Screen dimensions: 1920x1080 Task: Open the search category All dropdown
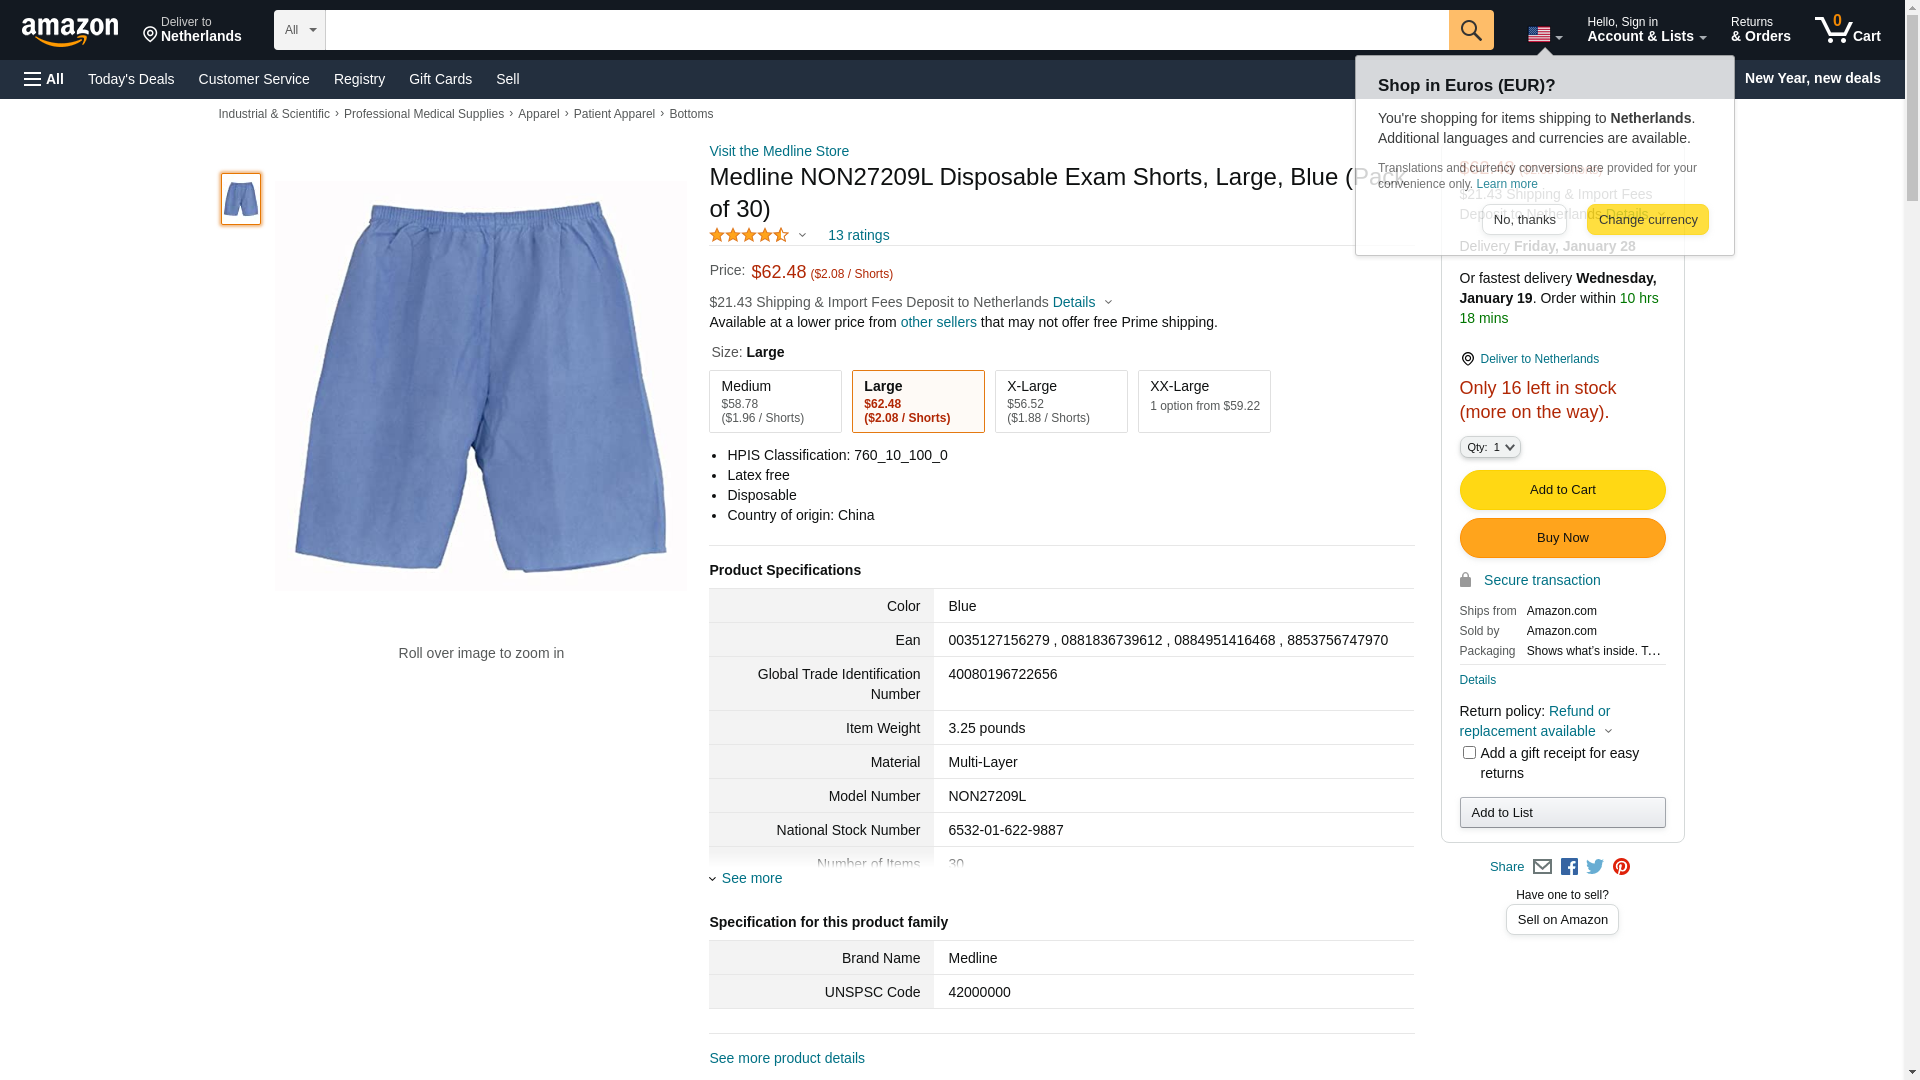[x=299, y=30]
